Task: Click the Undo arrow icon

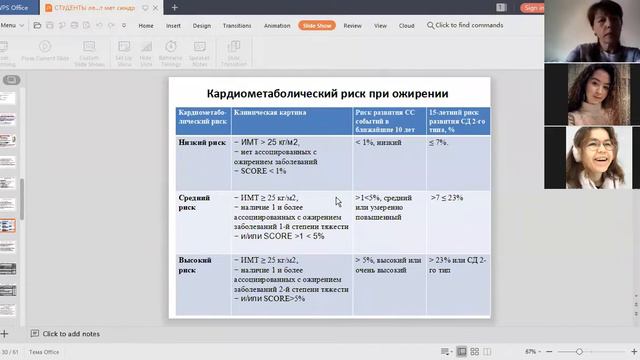Action: [99, 25]
